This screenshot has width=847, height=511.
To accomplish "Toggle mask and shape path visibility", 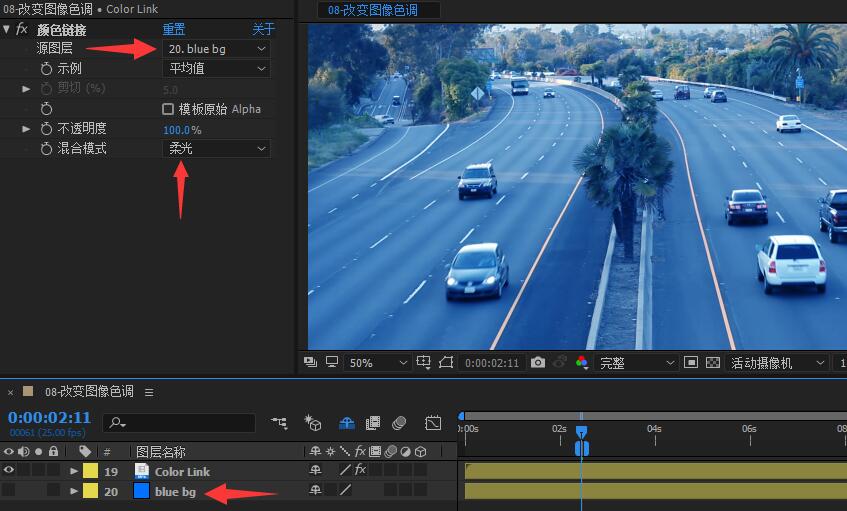I will click(446, 362).
